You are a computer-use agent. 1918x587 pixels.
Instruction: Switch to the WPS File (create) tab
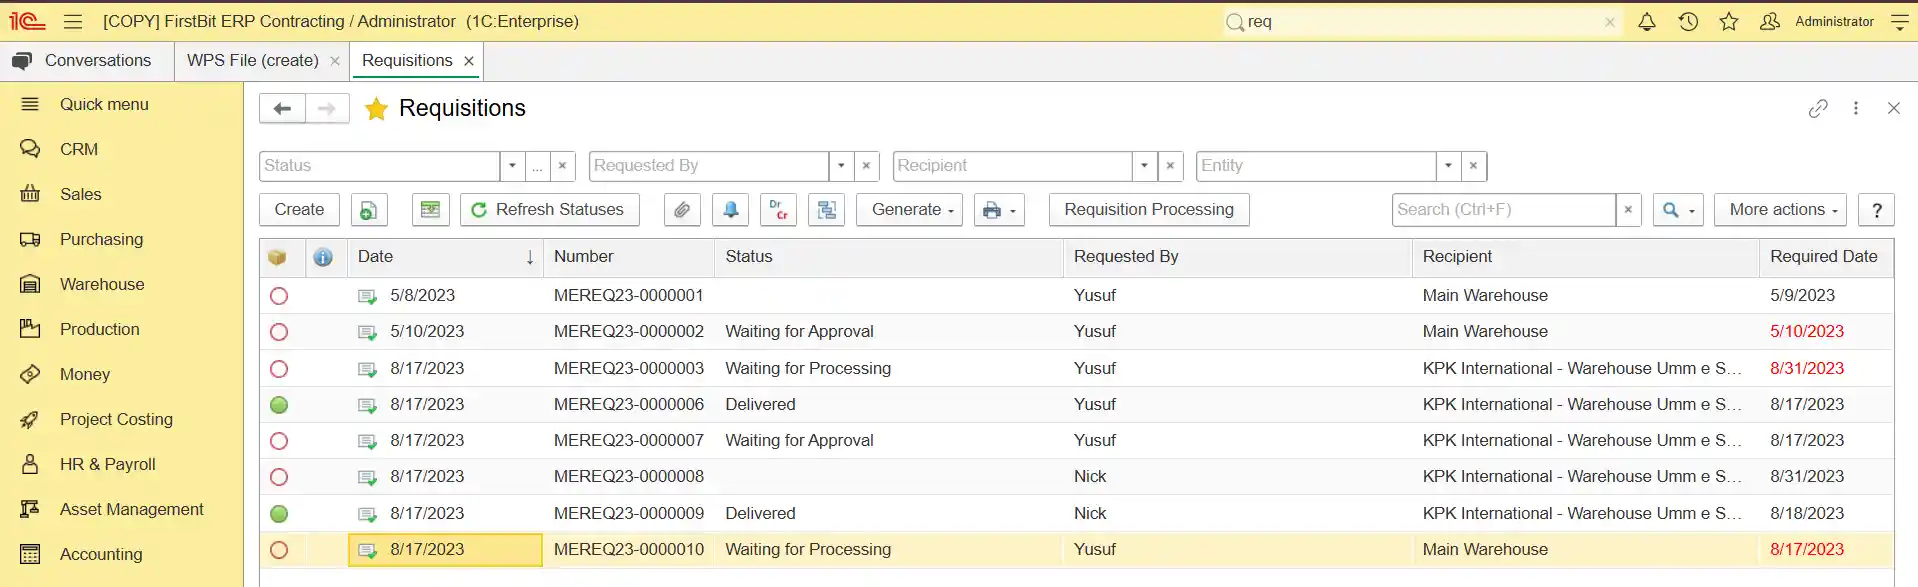(x=252, y=61)
